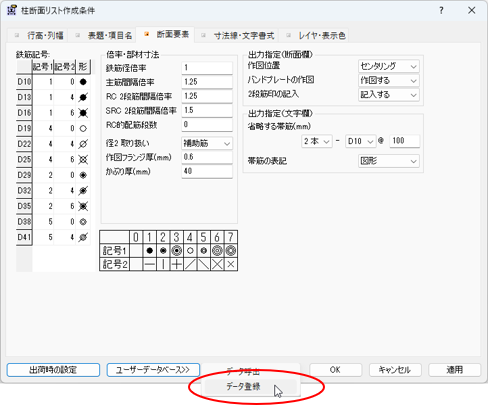Click the rebar shape symbol in D13 row
490x410 pixels.
pos(83,97)
